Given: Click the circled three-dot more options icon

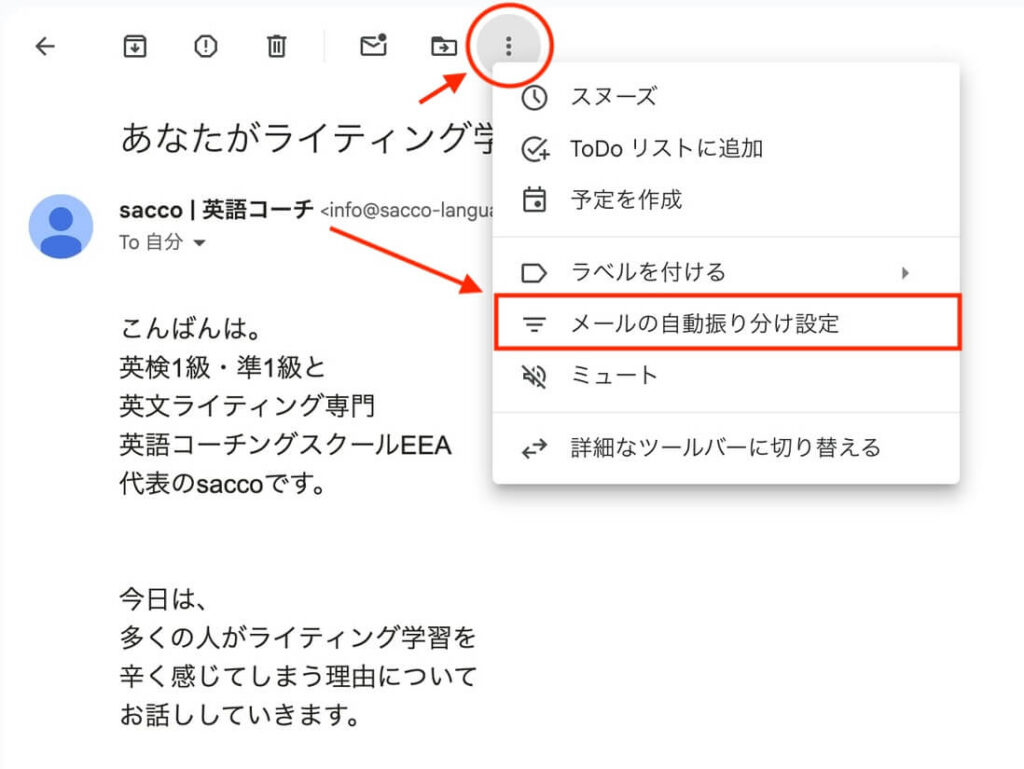Looking at the screenshot, I should 508,46.
